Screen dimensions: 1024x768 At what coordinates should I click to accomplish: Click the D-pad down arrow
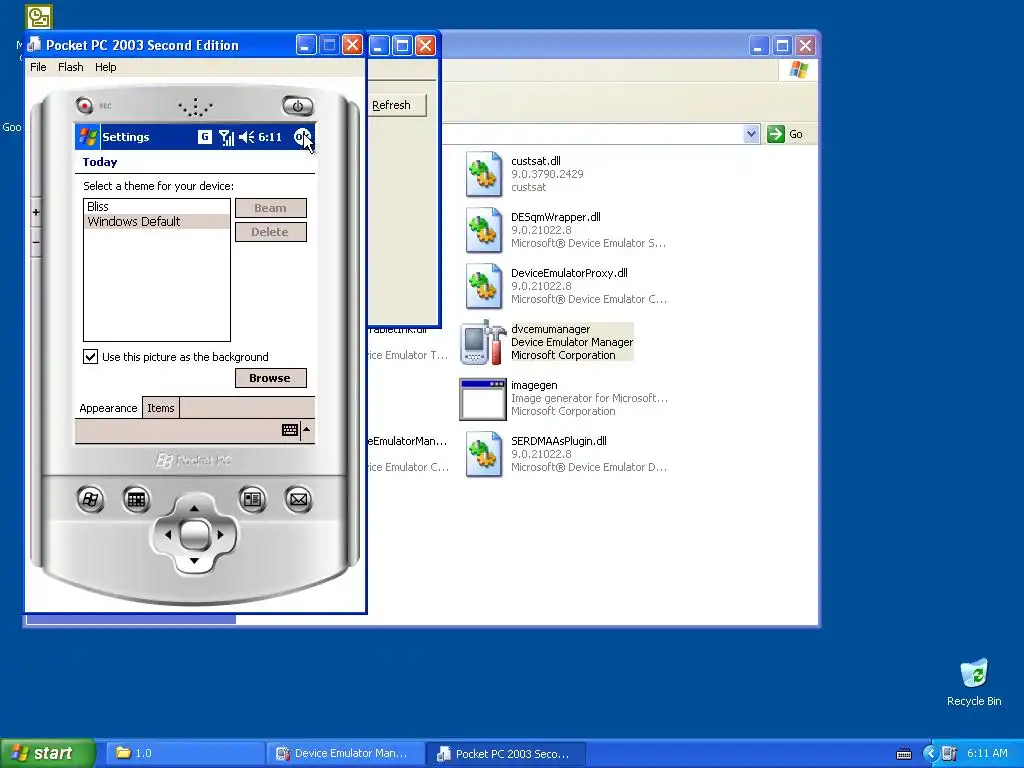click(x=194, y=560)
